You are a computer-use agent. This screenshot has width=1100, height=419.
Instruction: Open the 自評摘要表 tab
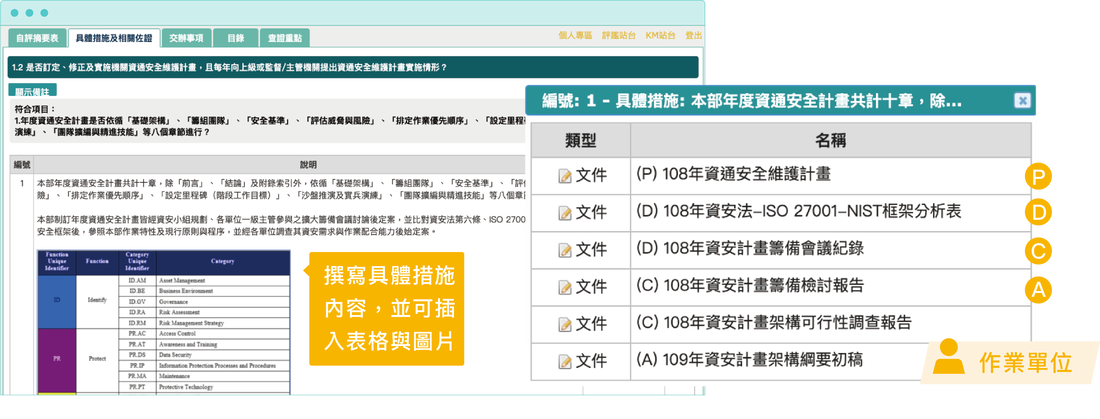(x=38, y=38)
